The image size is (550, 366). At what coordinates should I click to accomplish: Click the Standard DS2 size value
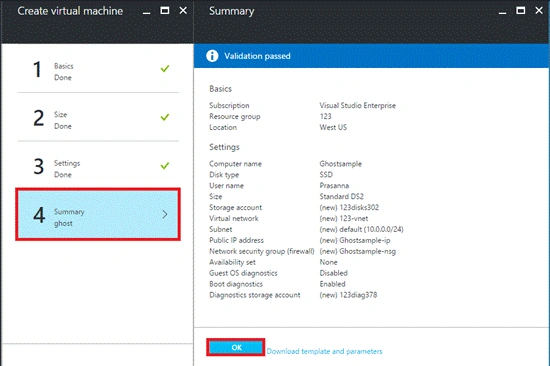click(341, 196)
